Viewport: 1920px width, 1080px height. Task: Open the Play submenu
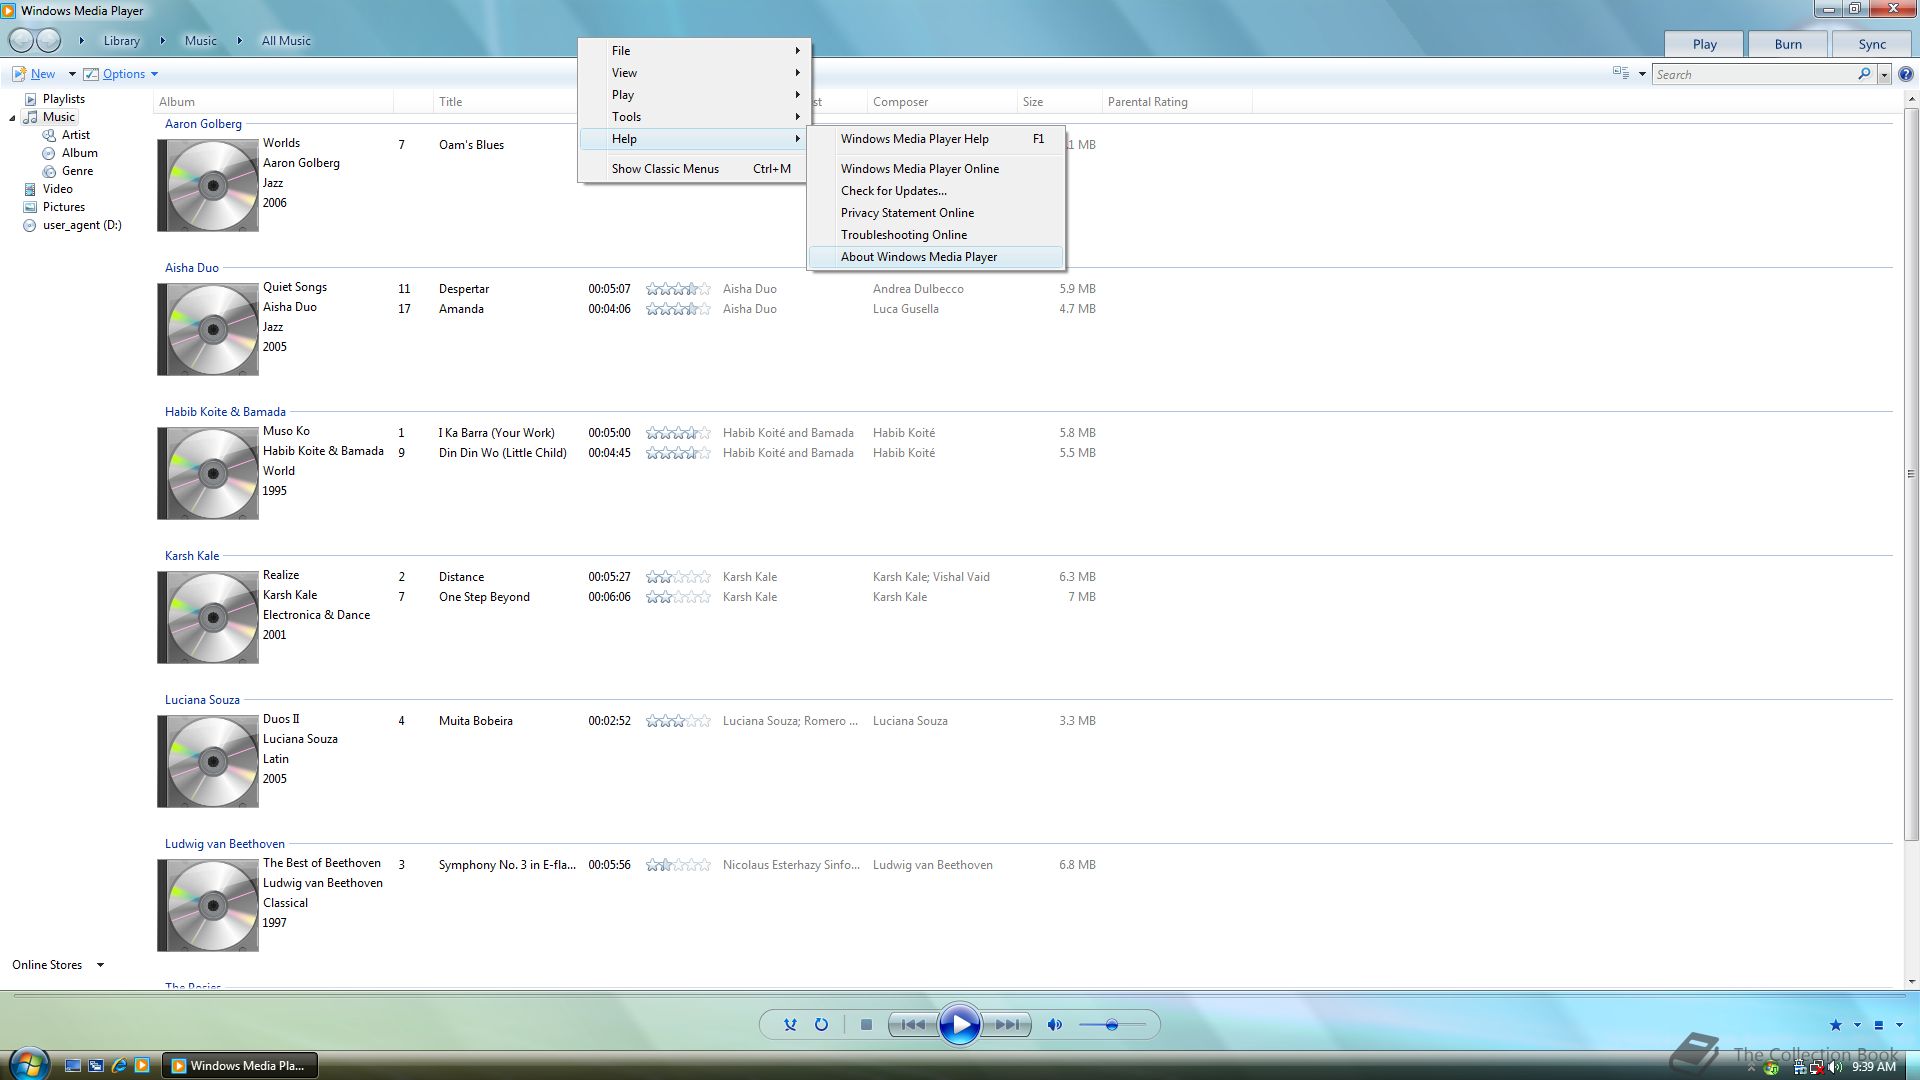click(x=694, y=95)
